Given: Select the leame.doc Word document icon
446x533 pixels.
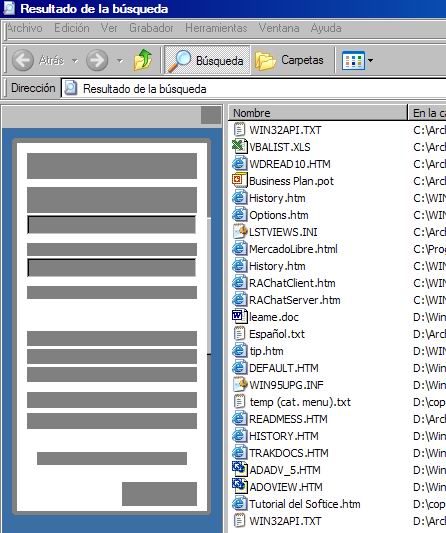Looking at the screenshot, I should click(239, 316).
